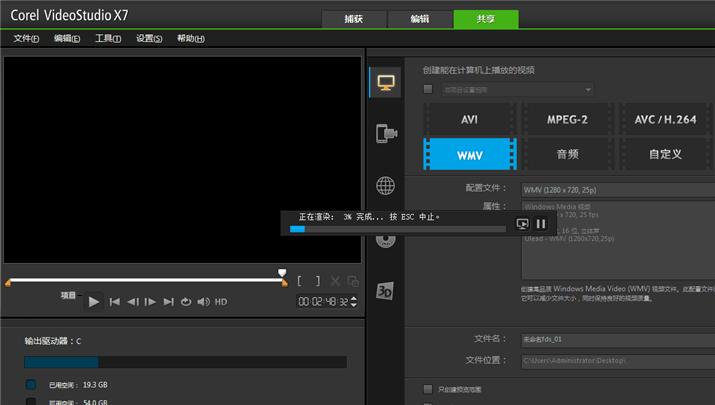Step to the next frame

point(150,302)
